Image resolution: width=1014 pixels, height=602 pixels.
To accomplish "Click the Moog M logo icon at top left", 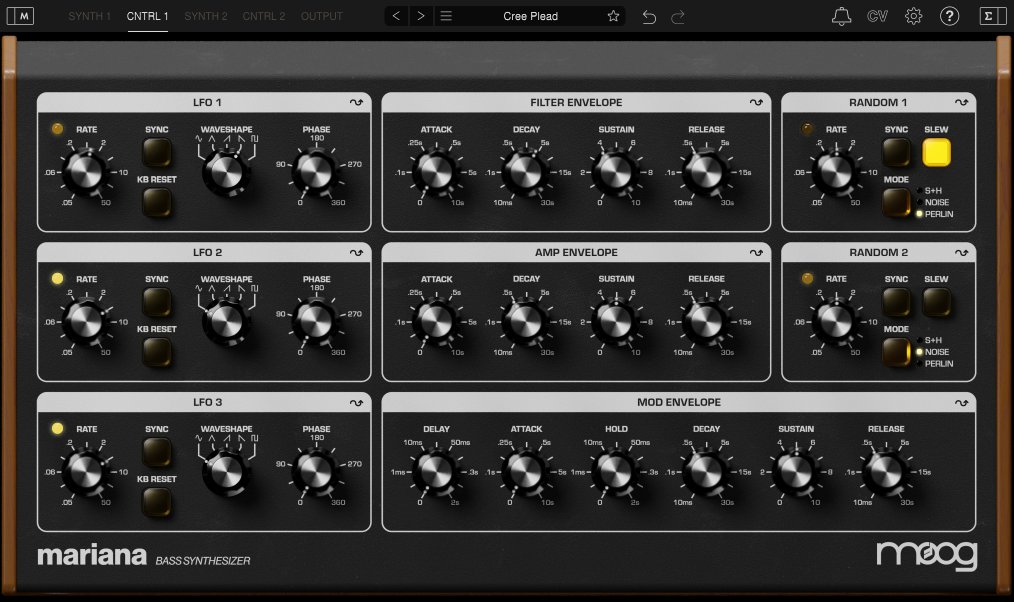I will [x=20, y=16].
